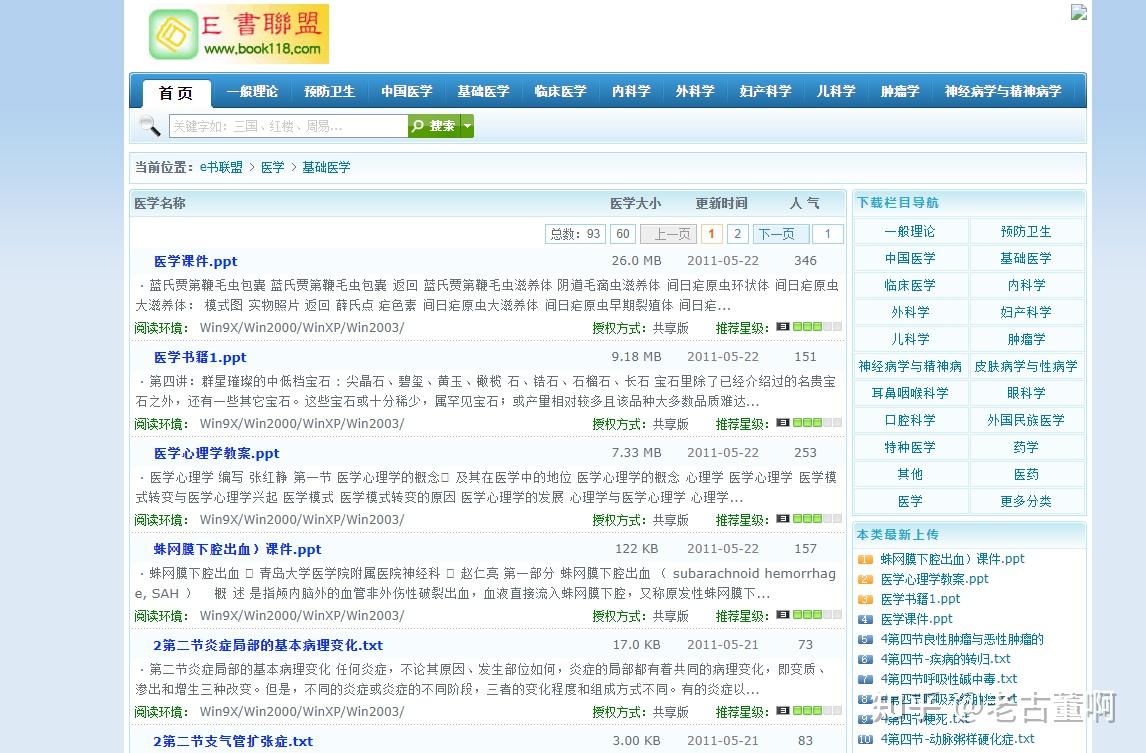Open the 医学心理学教案.ppt file title link

216,453
